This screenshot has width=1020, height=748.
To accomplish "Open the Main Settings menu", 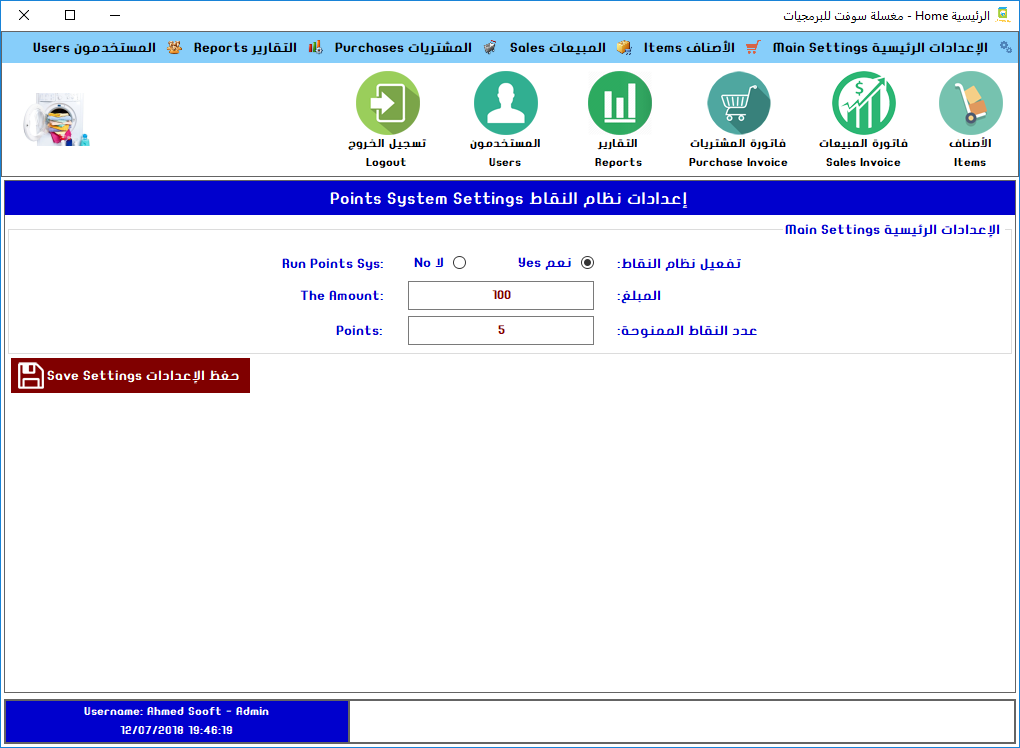I will (x=879, y=47).
